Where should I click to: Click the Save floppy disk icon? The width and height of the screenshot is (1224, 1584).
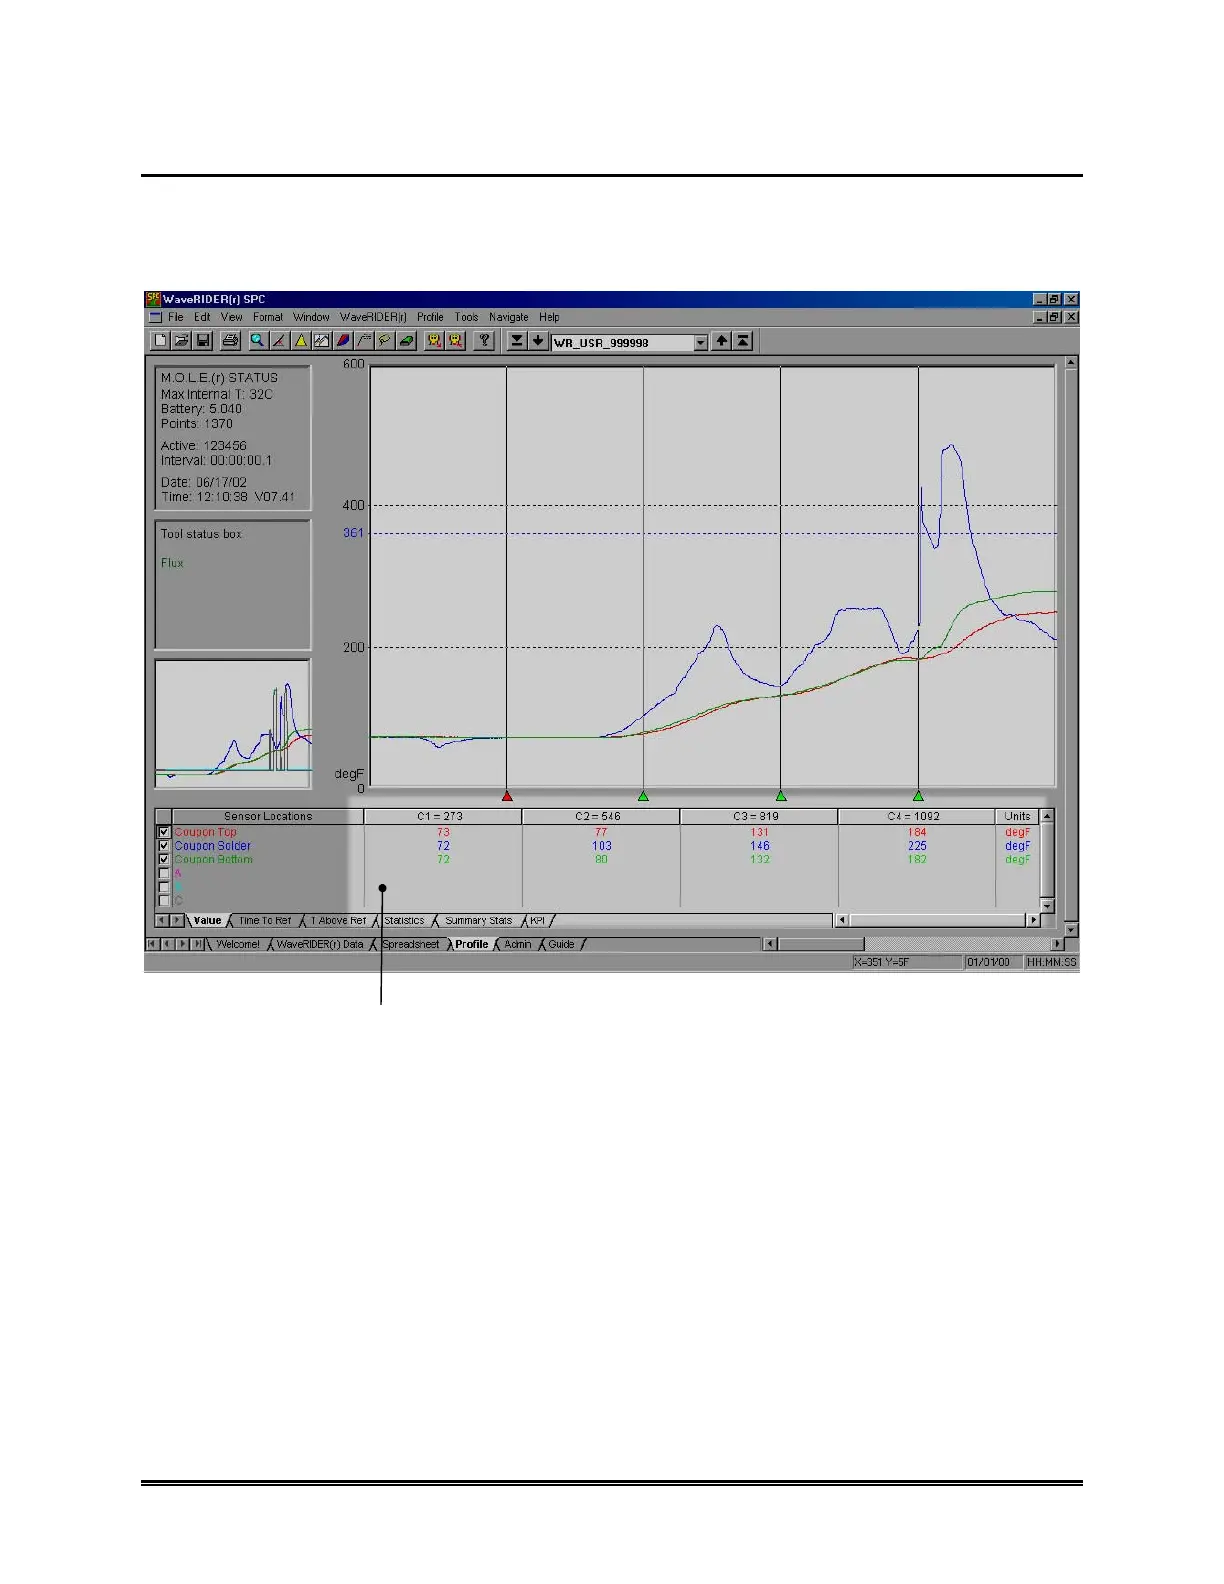(x=203, y=341)
